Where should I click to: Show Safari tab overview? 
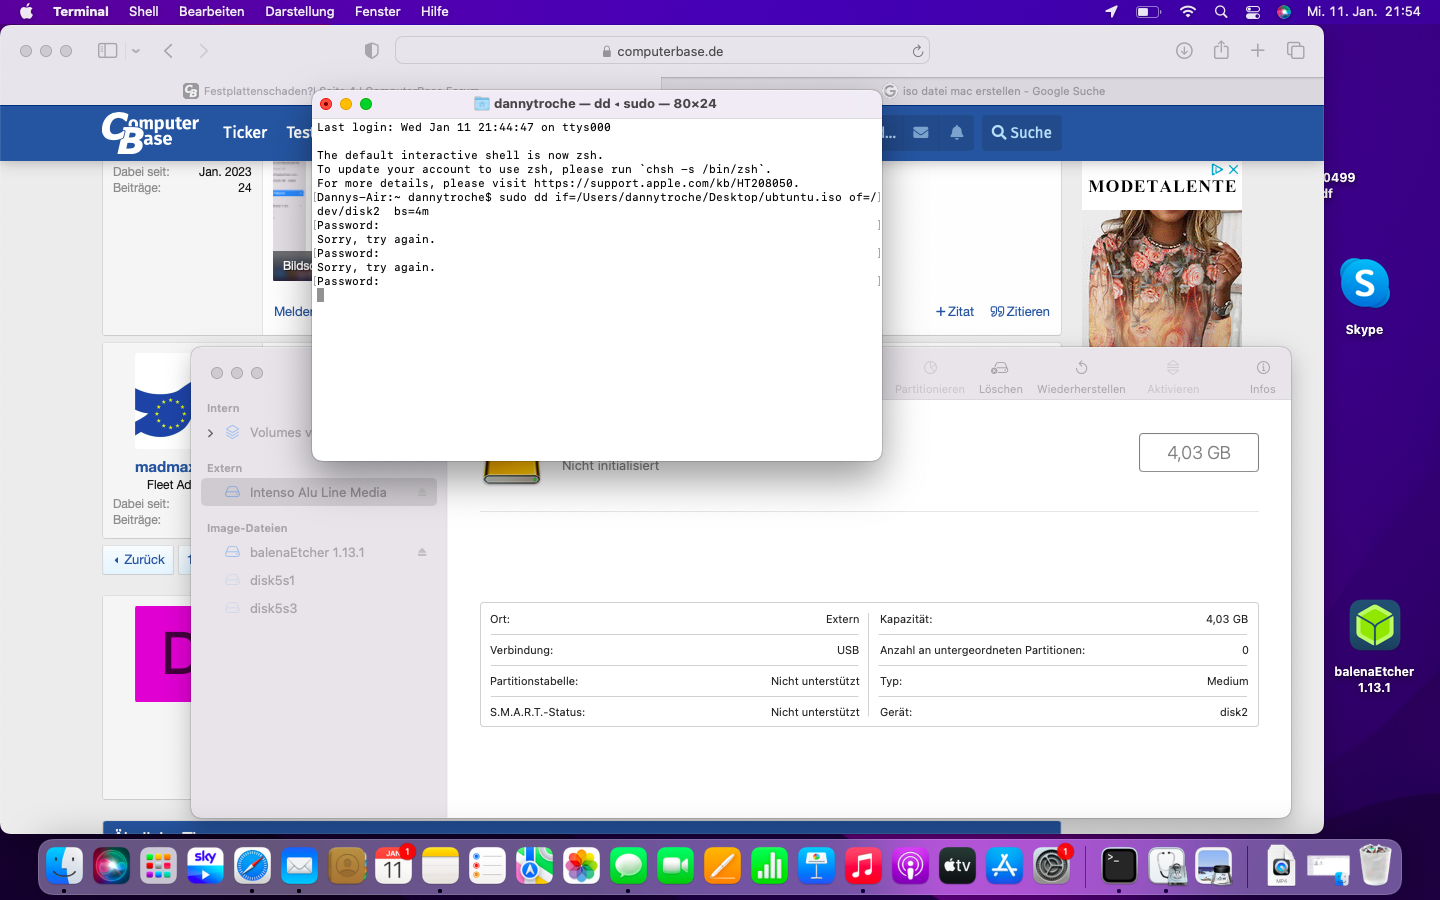(x=1295, y=51)
